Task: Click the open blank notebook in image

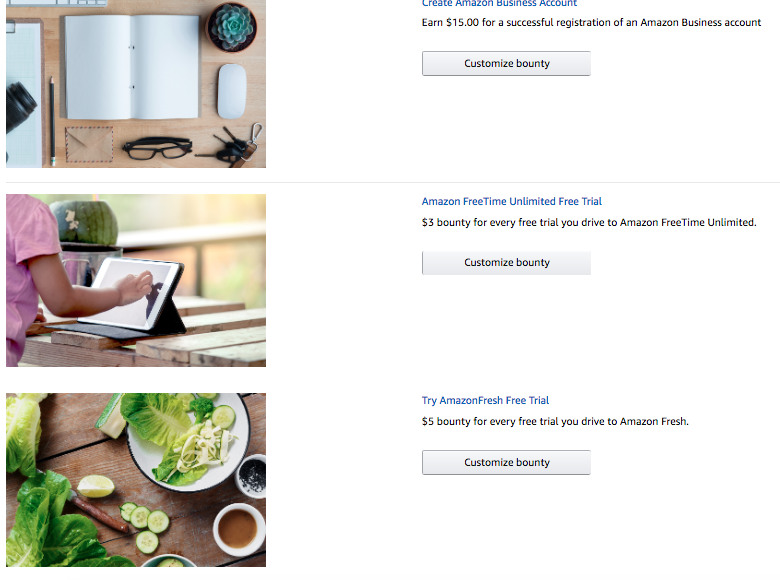Action: pos(131,67)
